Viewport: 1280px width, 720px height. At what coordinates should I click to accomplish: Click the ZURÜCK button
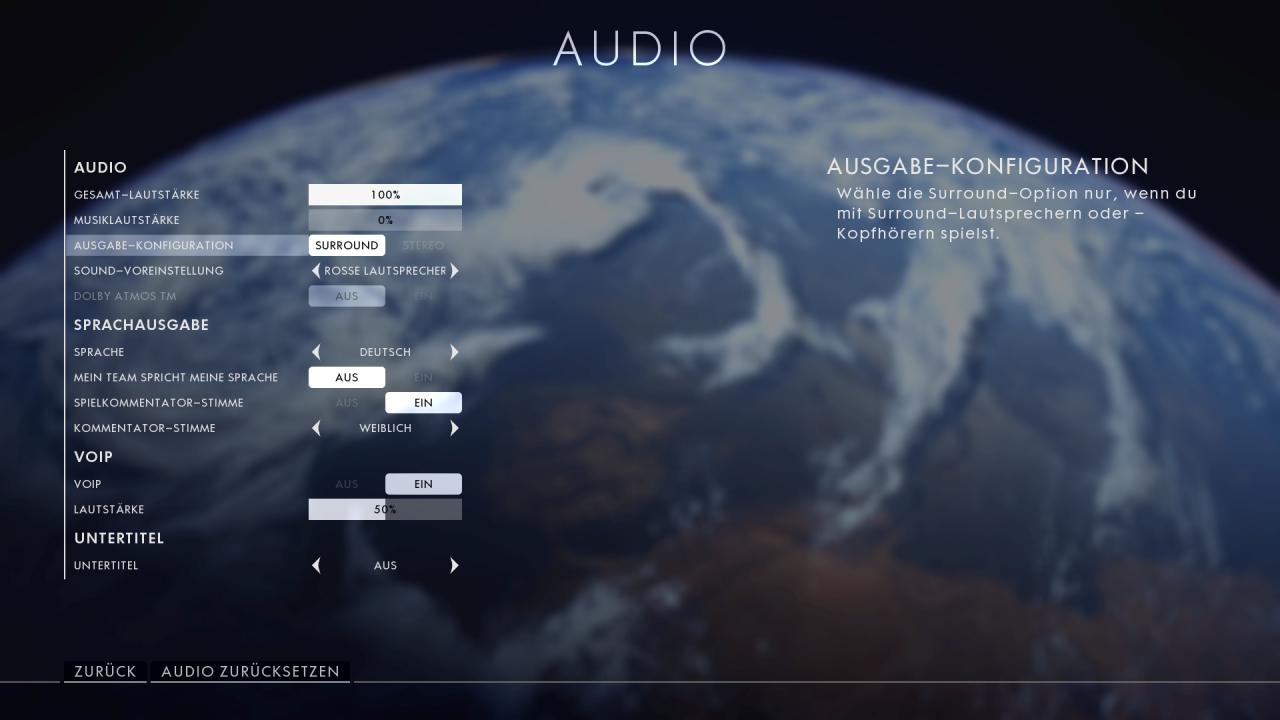tap(105, 672)
